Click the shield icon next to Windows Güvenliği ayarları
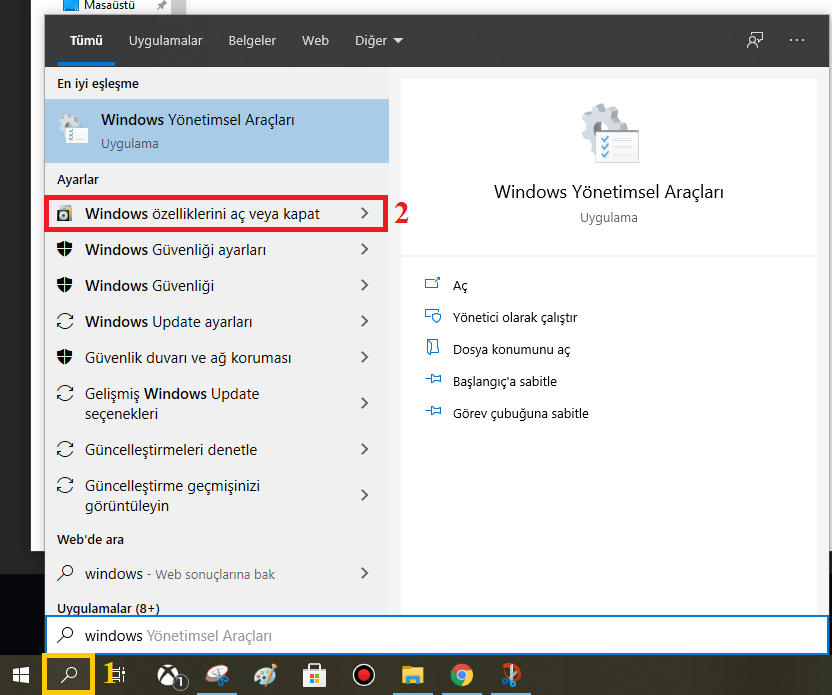 pyautogui.click(x=65, y=249)
